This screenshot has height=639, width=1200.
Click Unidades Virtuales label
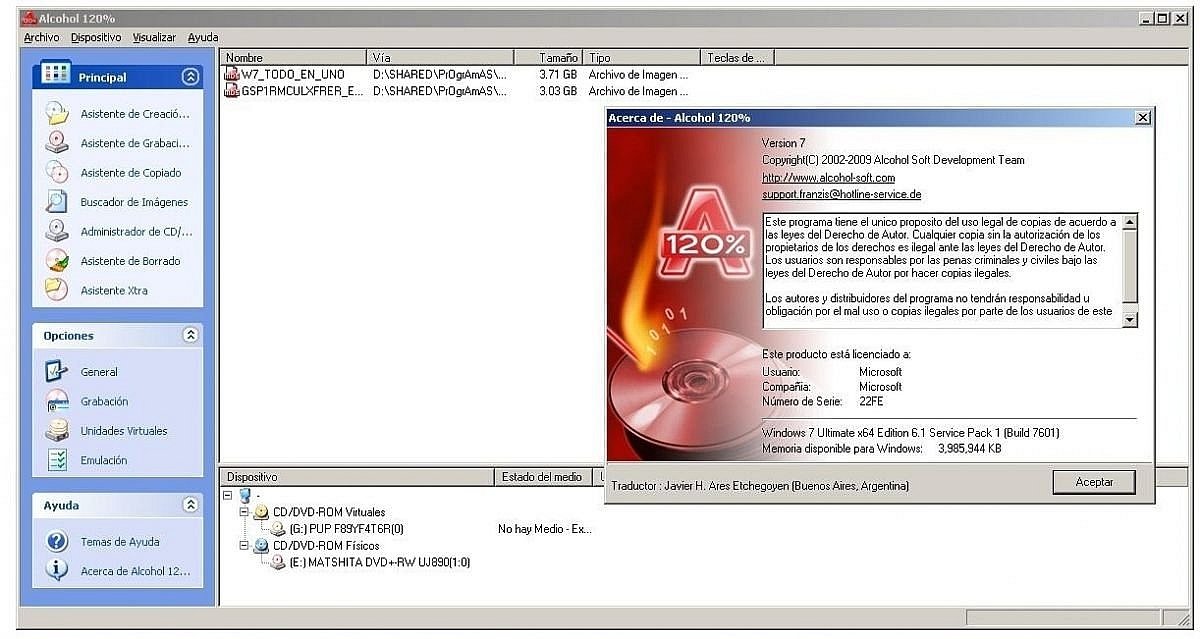click(x=124, y=431)
